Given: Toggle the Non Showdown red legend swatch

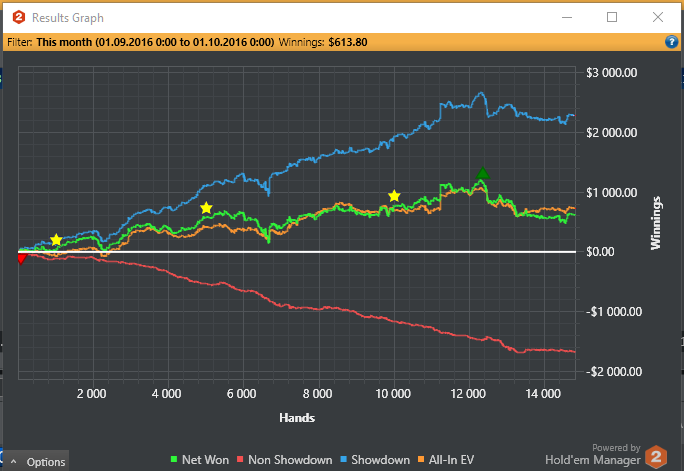Looking at the screenshot, I should [x=240, y=459].
